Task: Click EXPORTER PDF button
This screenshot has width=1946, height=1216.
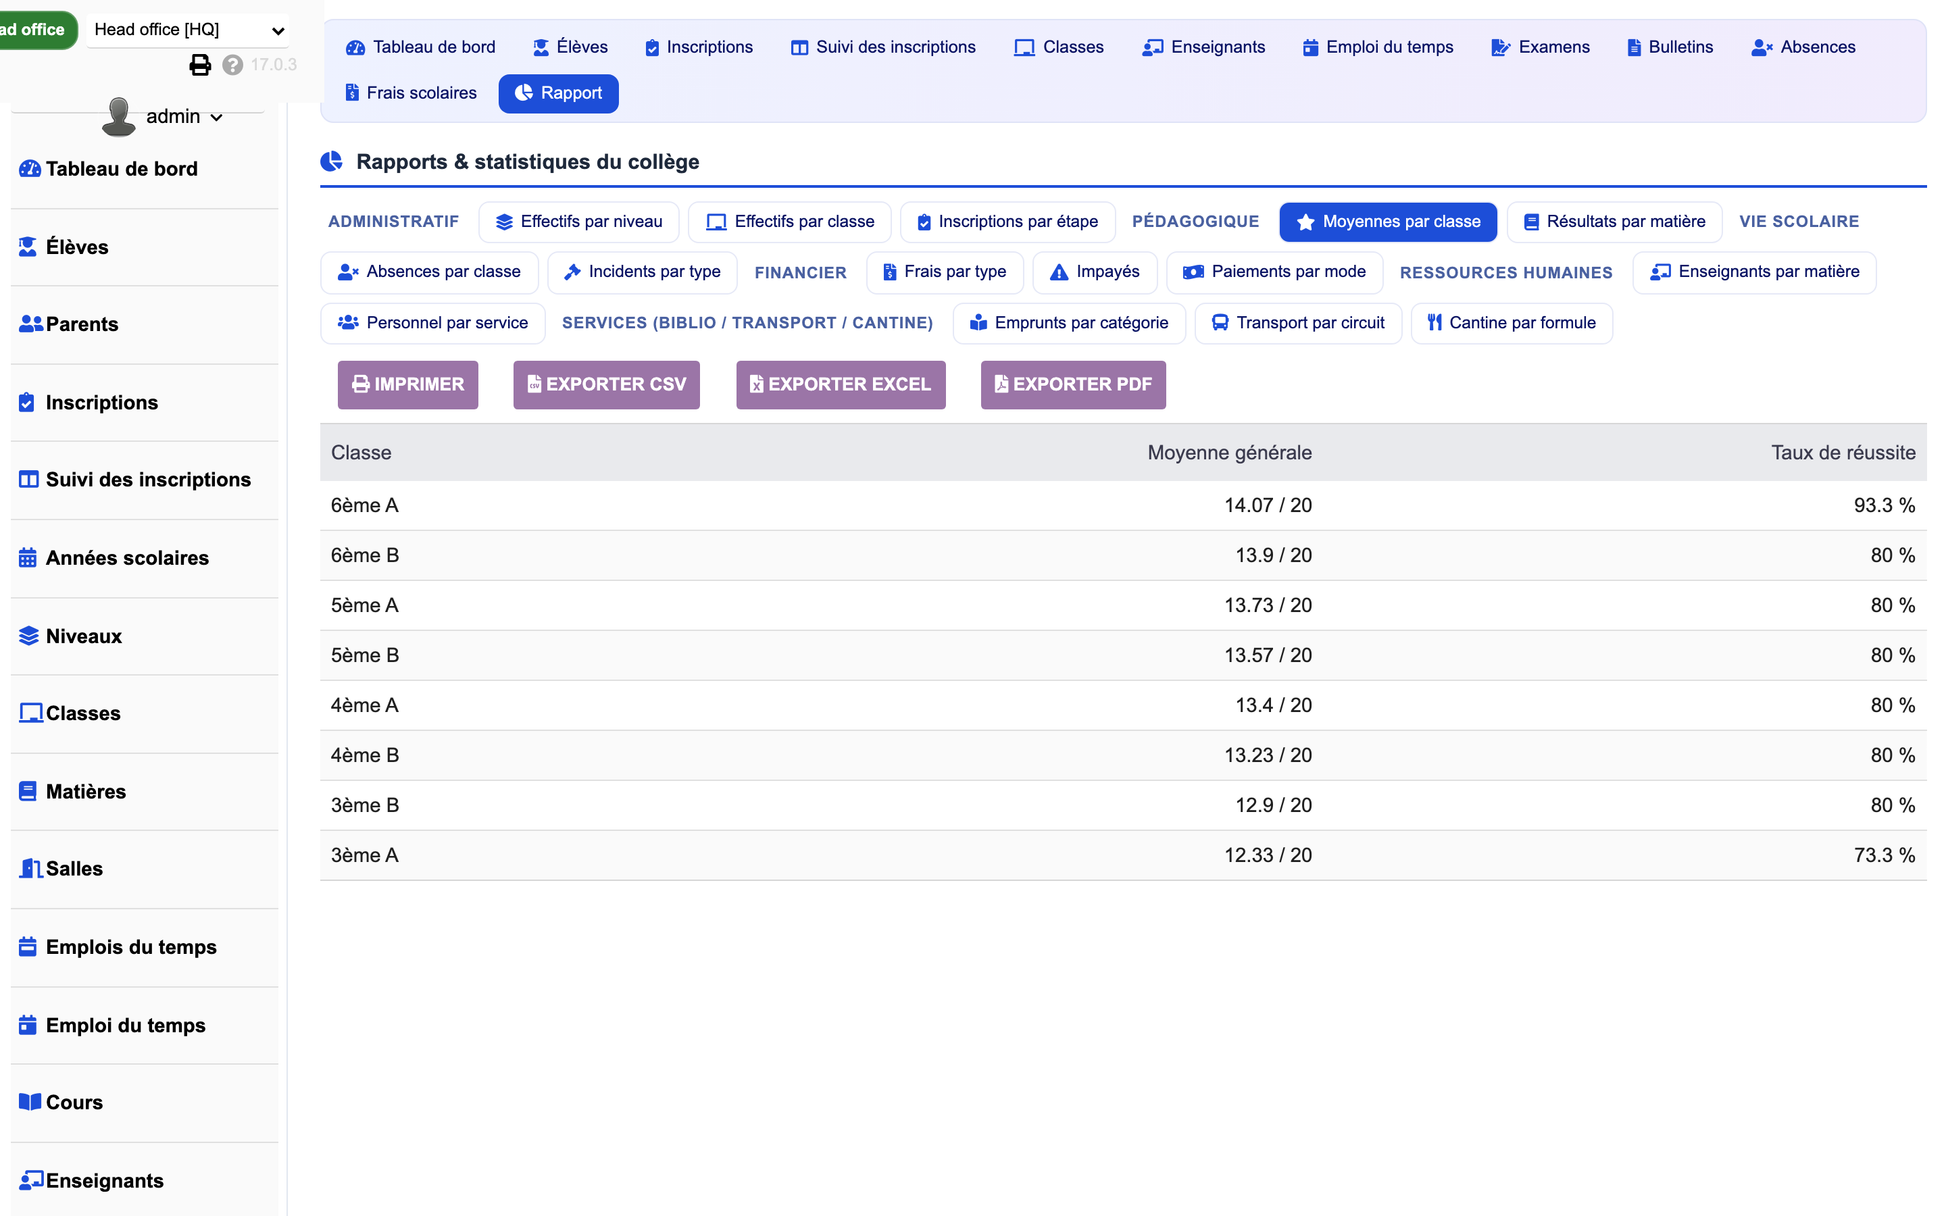Action: [x=1073, y=385]
